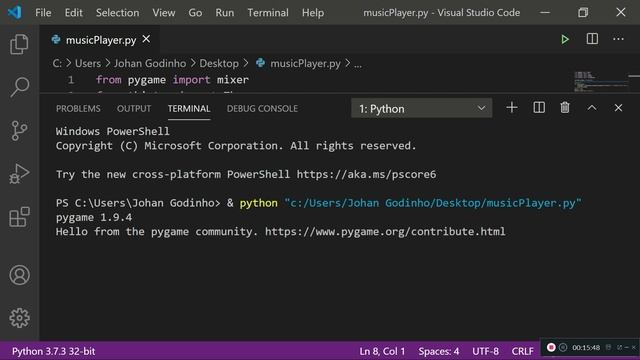This screenshot has width=640, height=360.
Task: Change line endings via CRLF
Action: [x=522, y=351]
